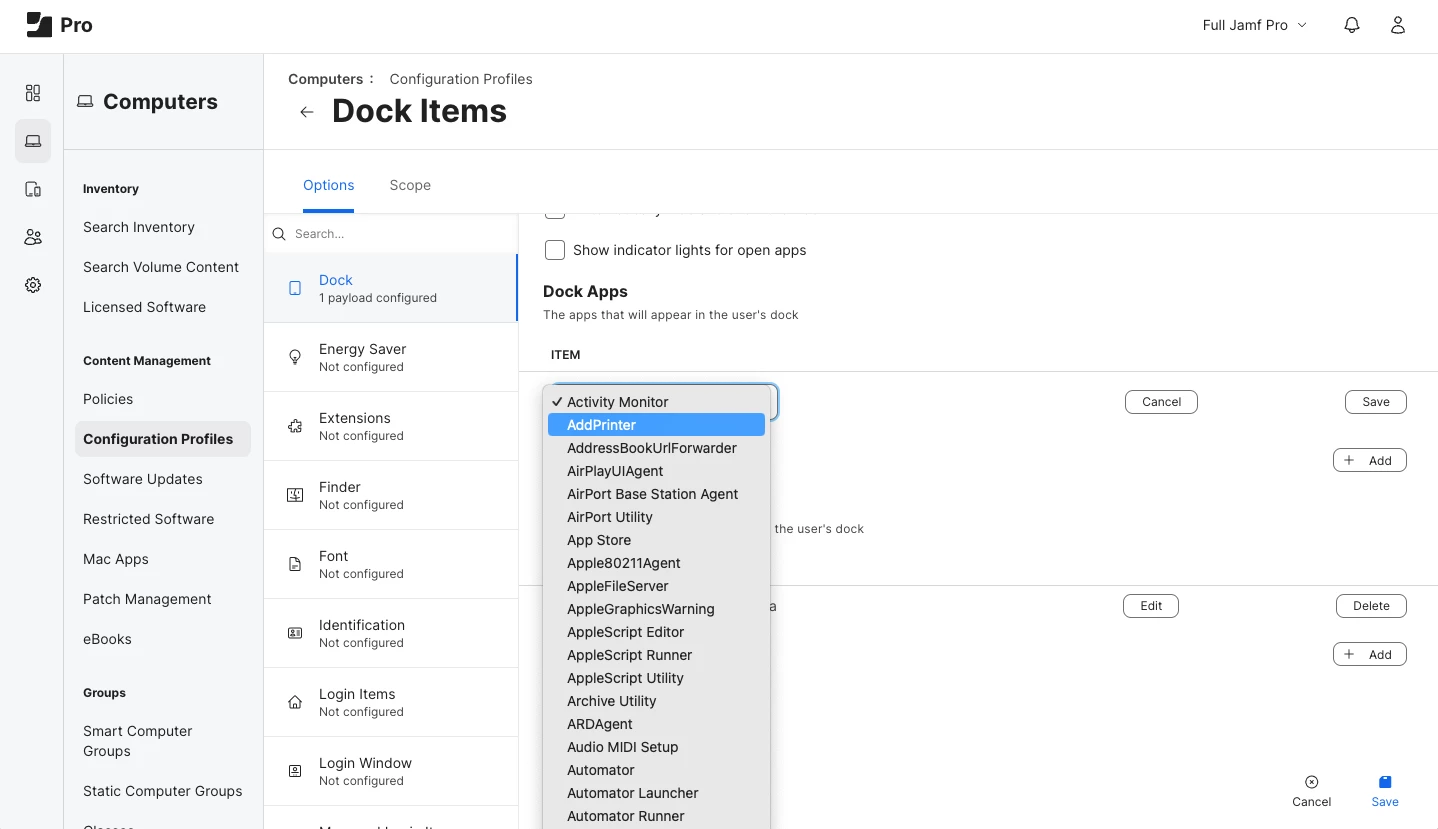Open Mac Apps
Viewport: 1438px width, 829px height.
(116, 559)
